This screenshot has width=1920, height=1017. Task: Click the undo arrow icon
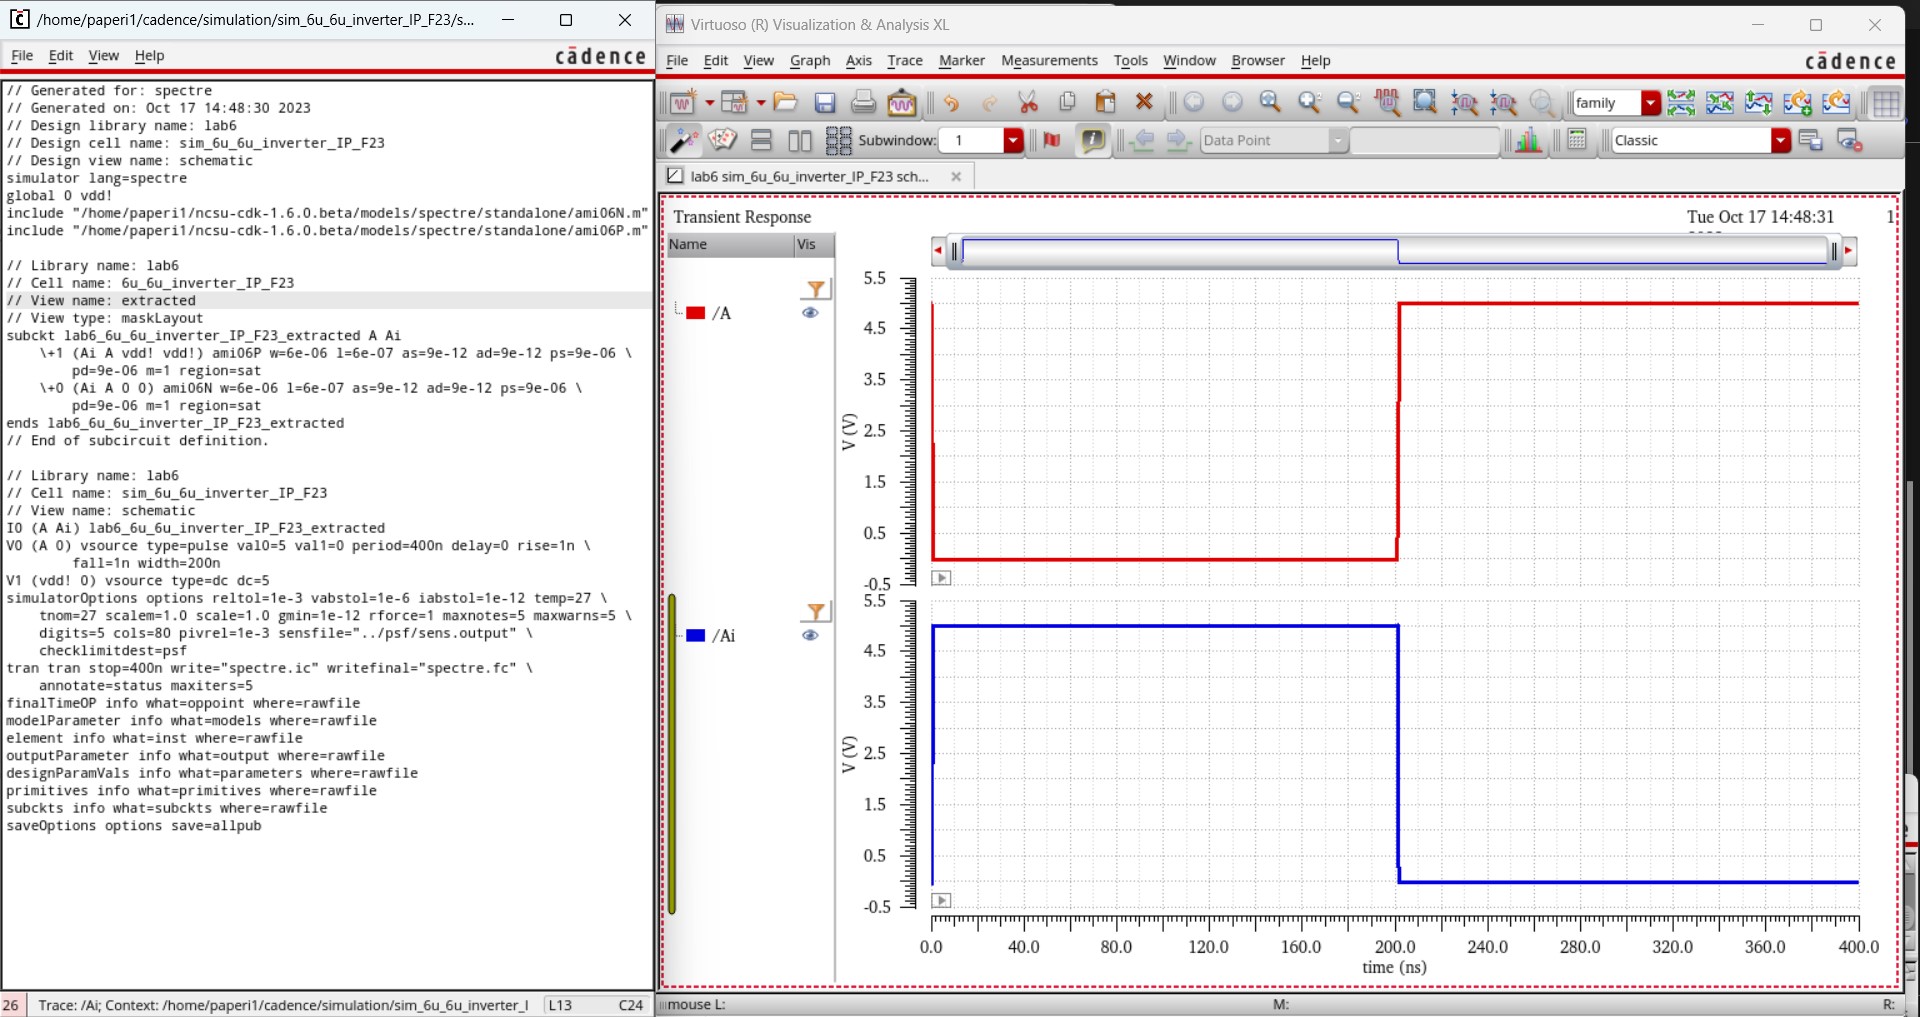(x=950, y=103)
